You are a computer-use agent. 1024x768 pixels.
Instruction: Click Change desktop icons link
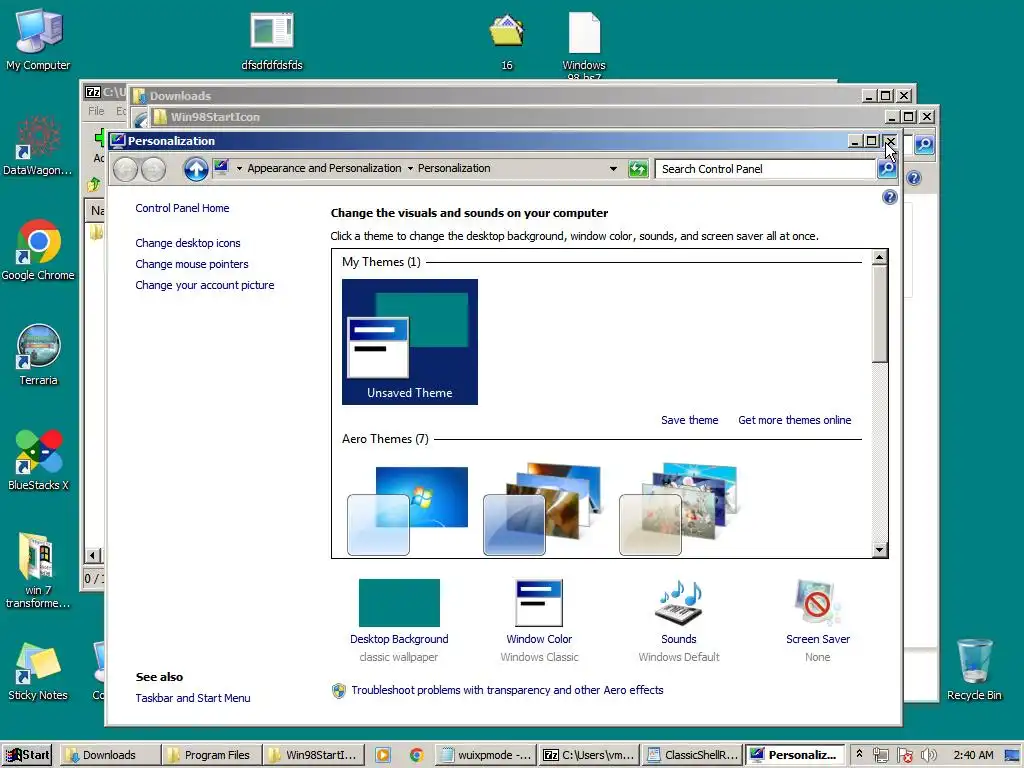[x=187, y=243]
